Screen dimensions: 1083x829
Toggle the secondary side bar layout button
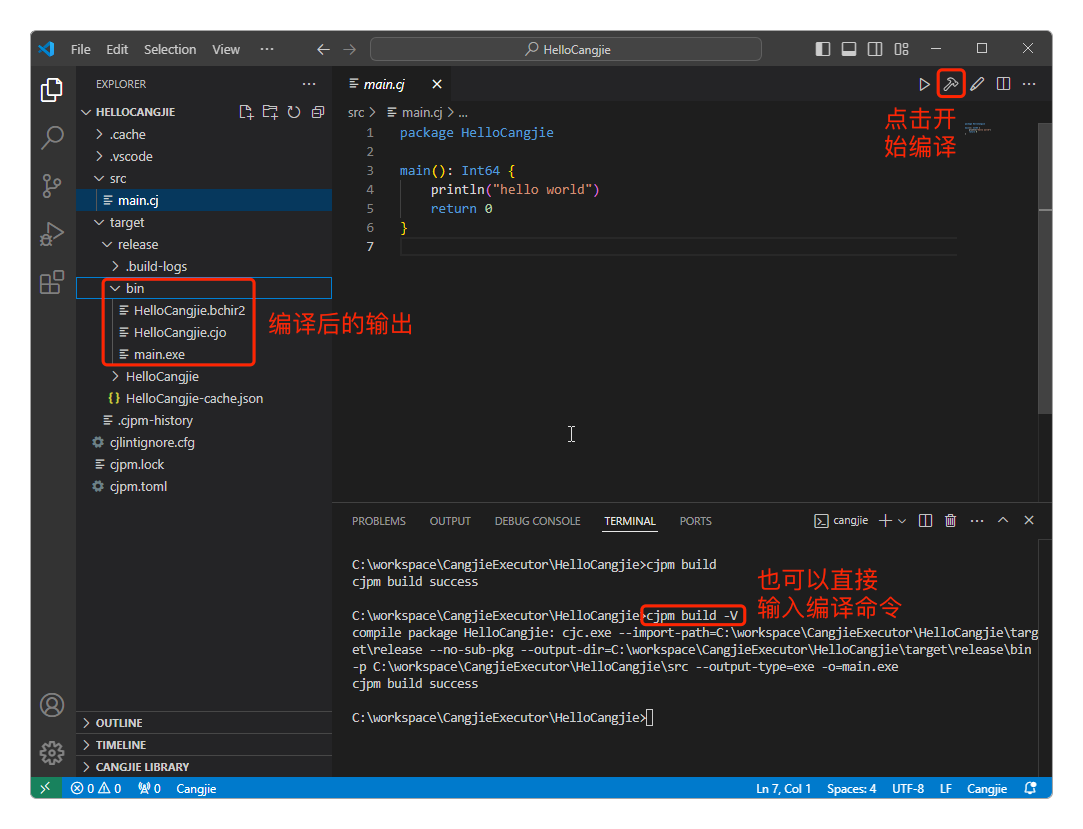(875, 49)
